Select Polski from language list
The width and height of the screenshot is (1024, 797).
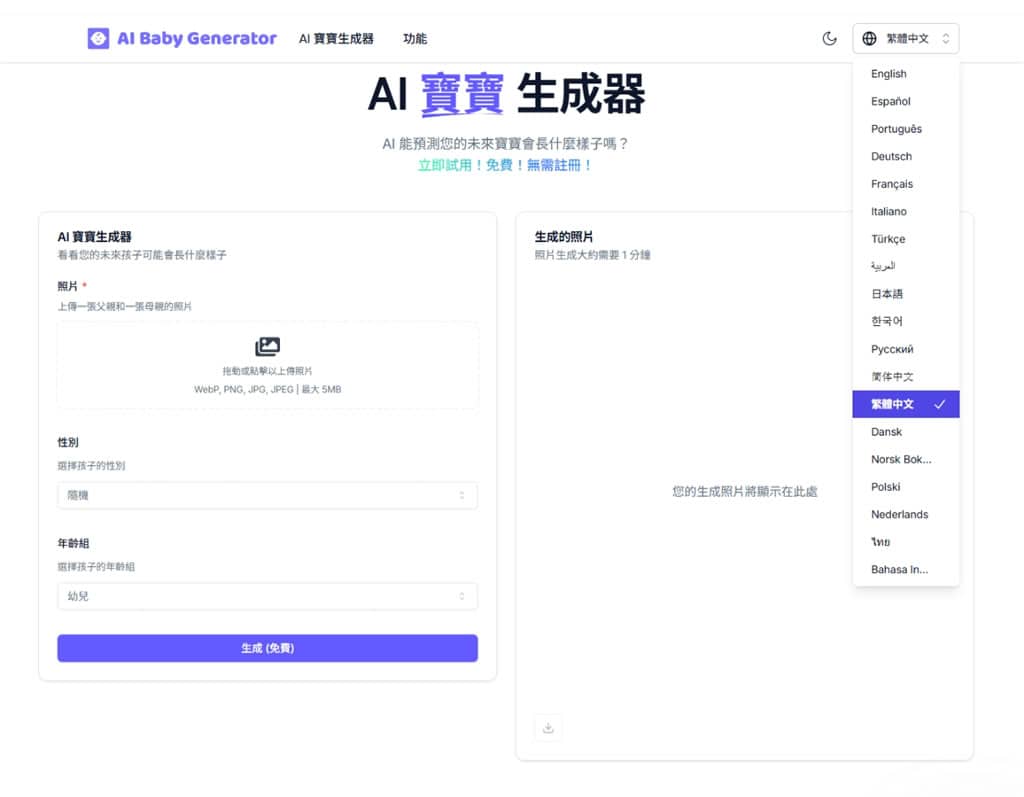(x=906, y=487)
